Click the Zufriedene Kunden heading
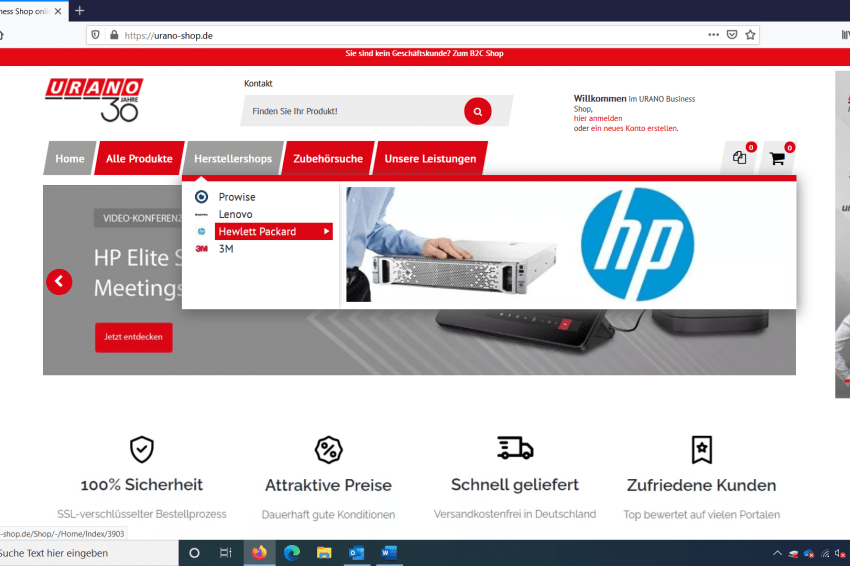 (x=701, y=485)
